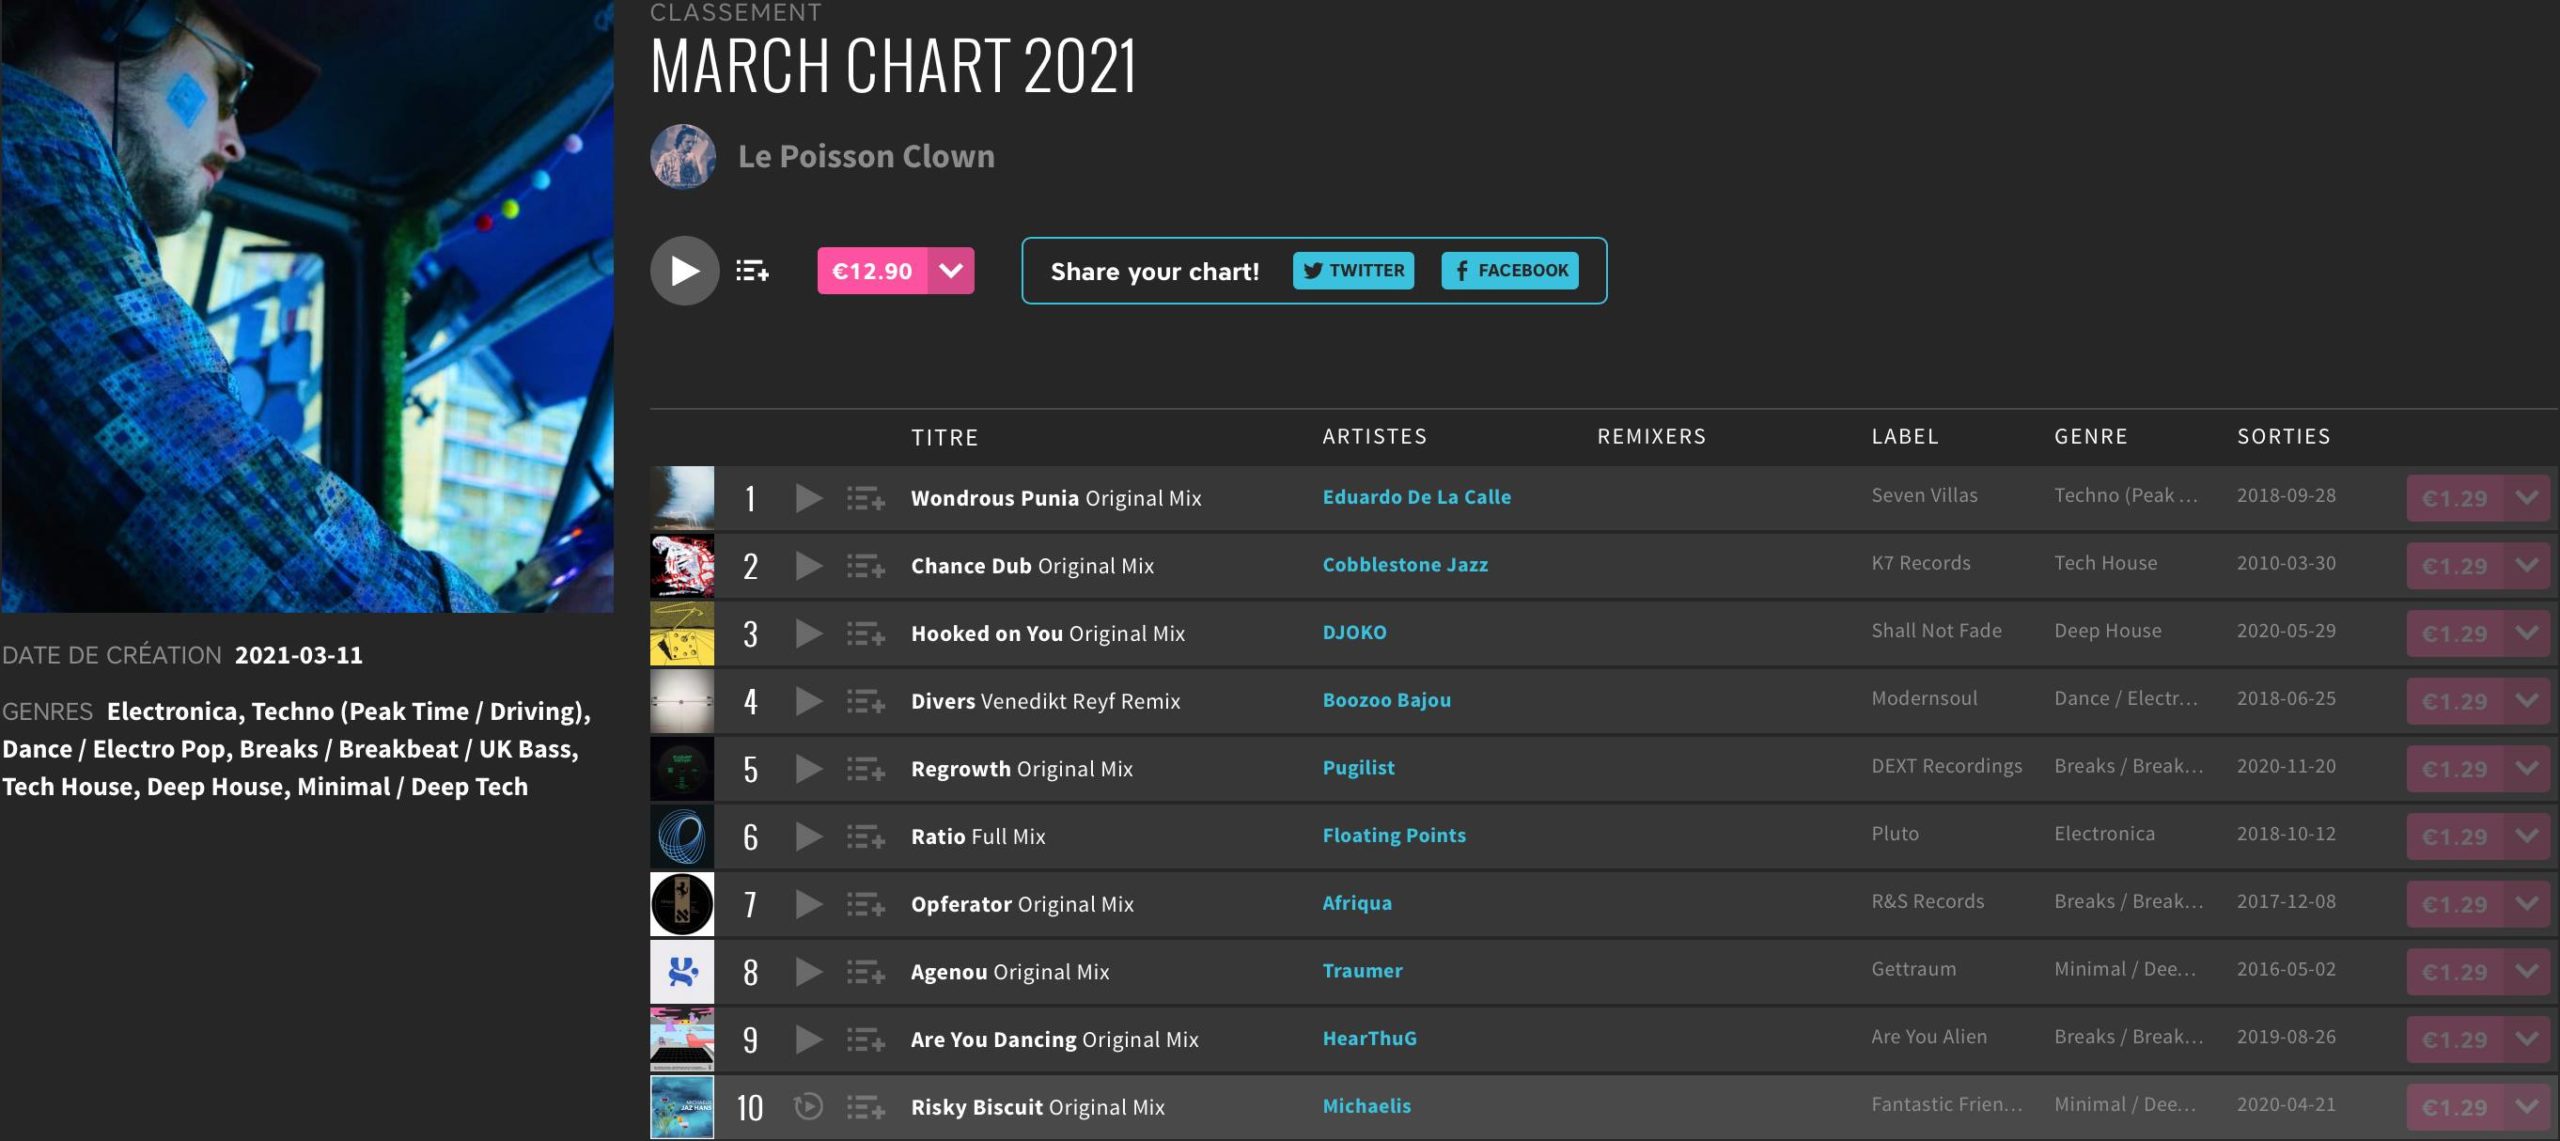
Task: Play Wondrous Punia track
Action: tap(808, 498)
